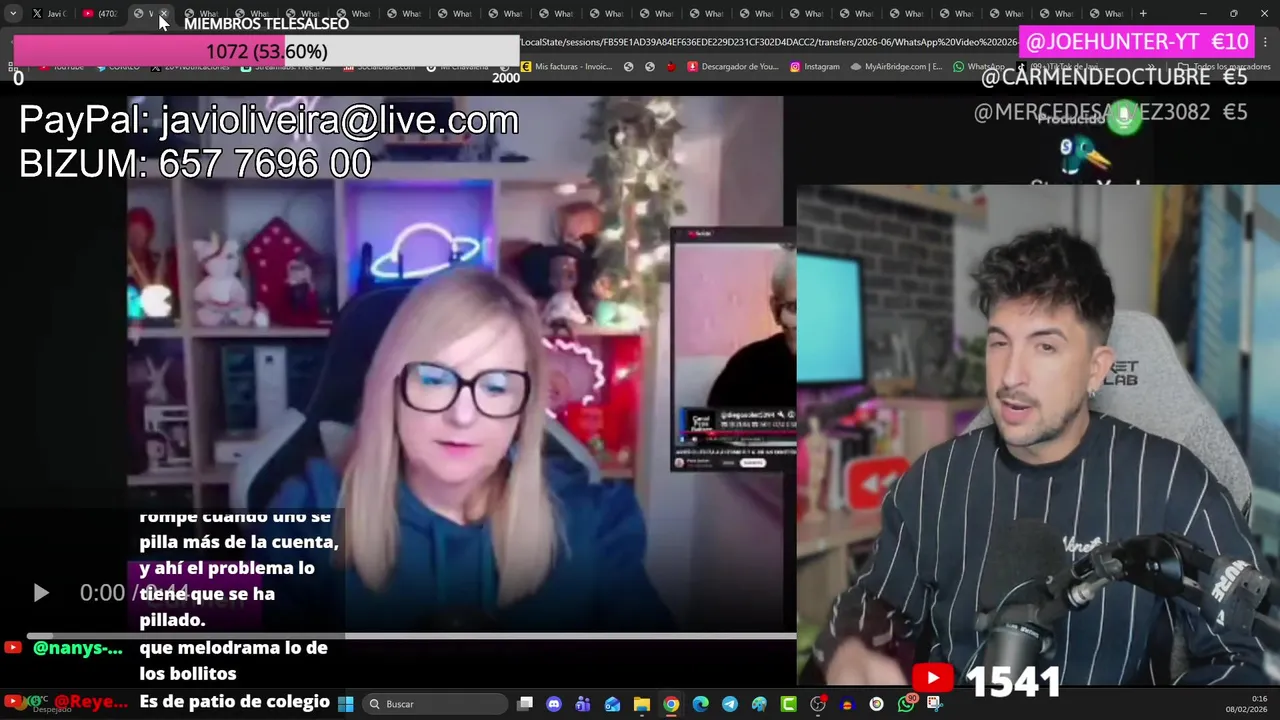Viewport: 1280px width, 720px height.
Task: Click the YouTube subscriber count logo
Action: point(932,679)
